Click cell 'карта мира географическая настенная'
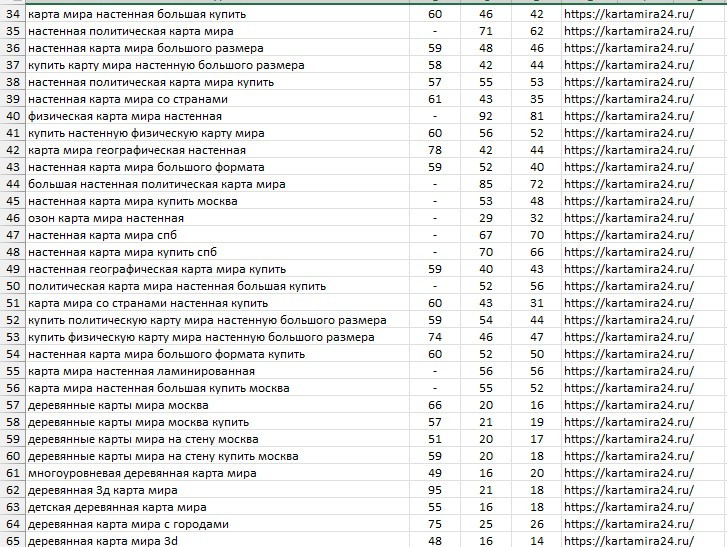727x547 pixels. click(x=217, y=150)
